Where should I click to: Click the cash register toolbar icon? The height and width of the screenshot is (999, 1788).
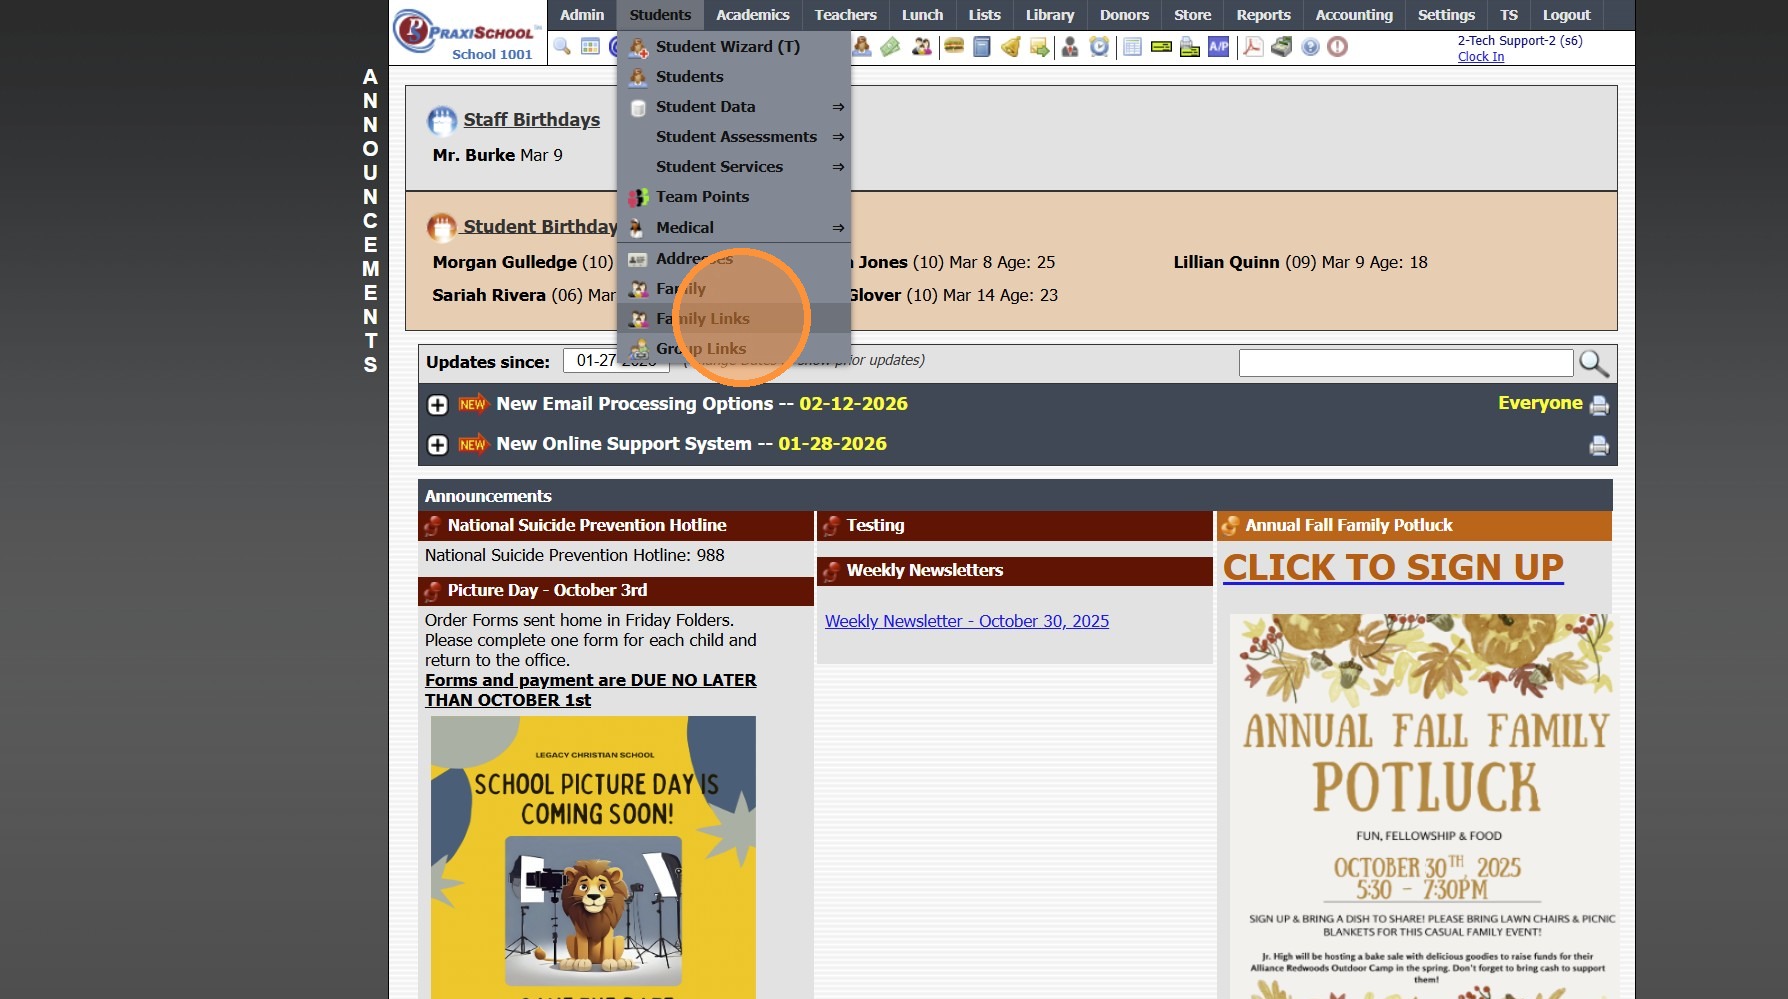click(1281, 46)
